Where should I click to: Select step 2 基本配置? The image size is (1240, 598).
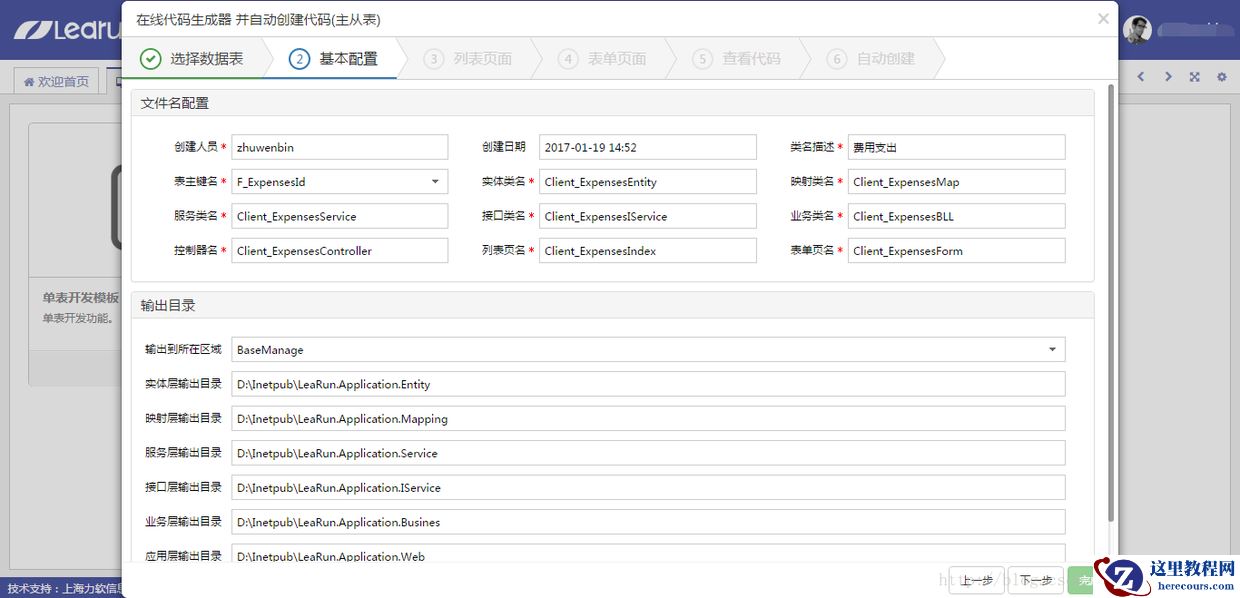pyautogui.click(x=335, y=59)
